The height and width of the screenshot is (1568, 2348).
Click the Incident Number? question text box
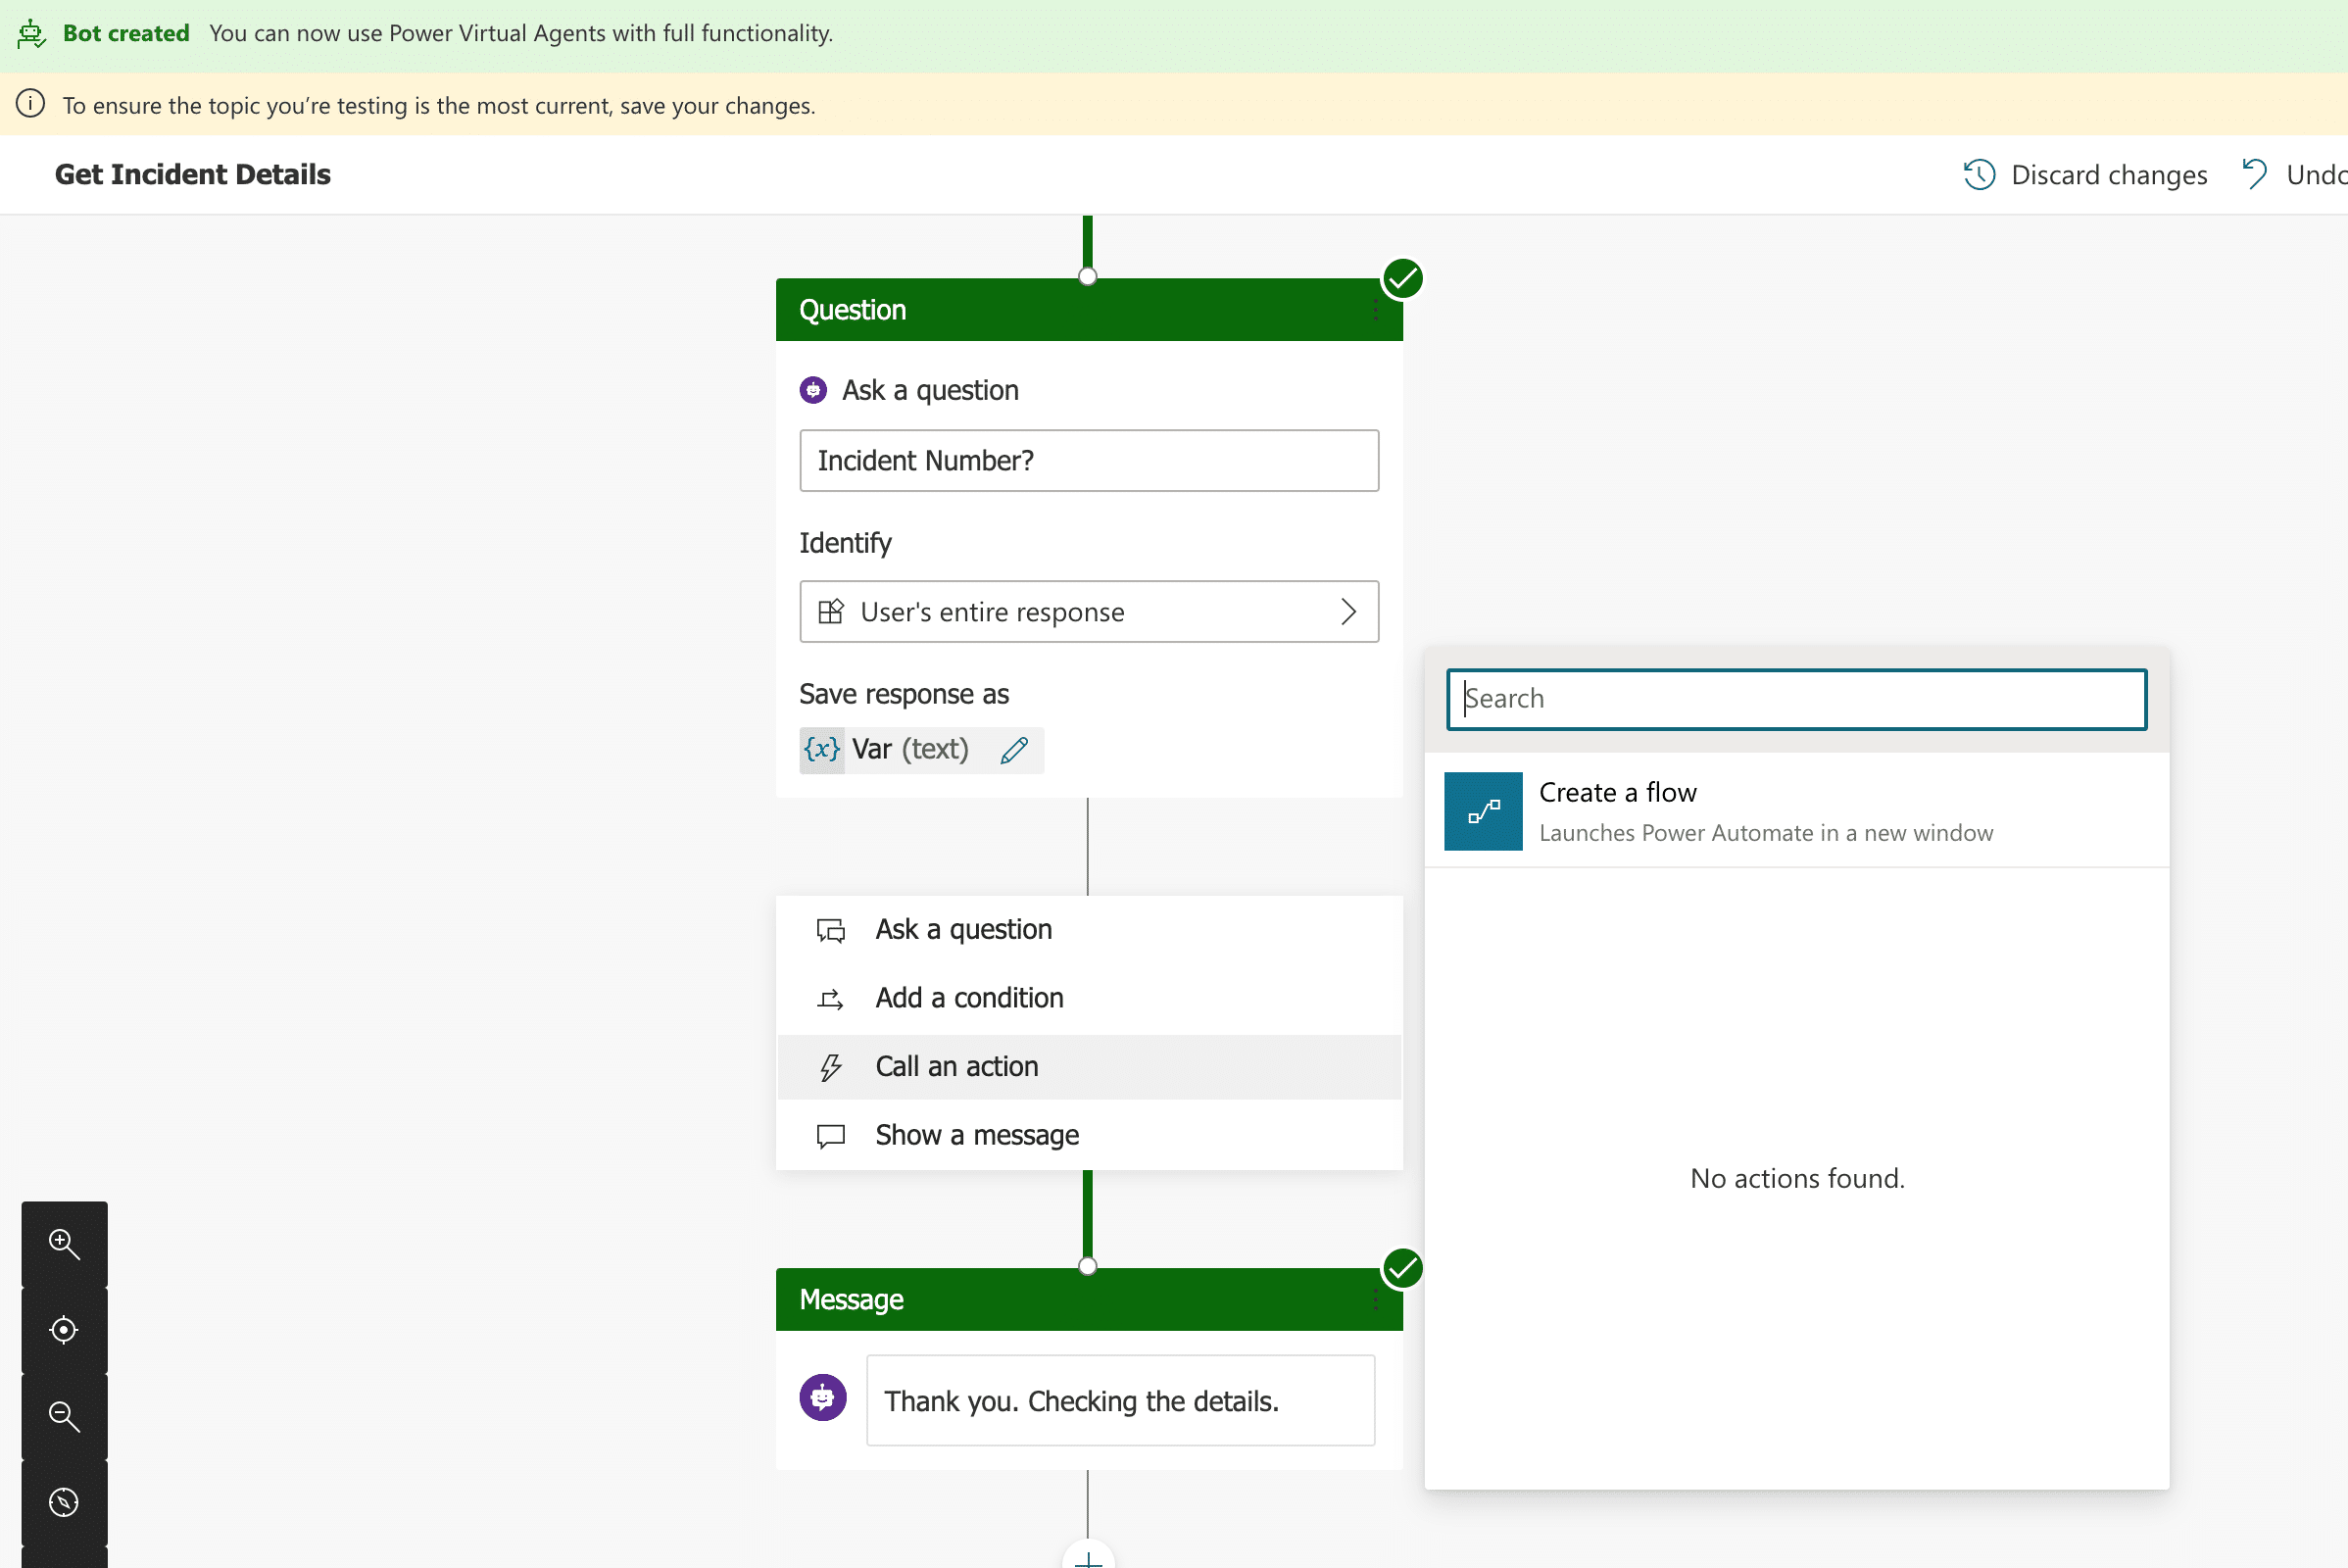tap(1089, 461)
